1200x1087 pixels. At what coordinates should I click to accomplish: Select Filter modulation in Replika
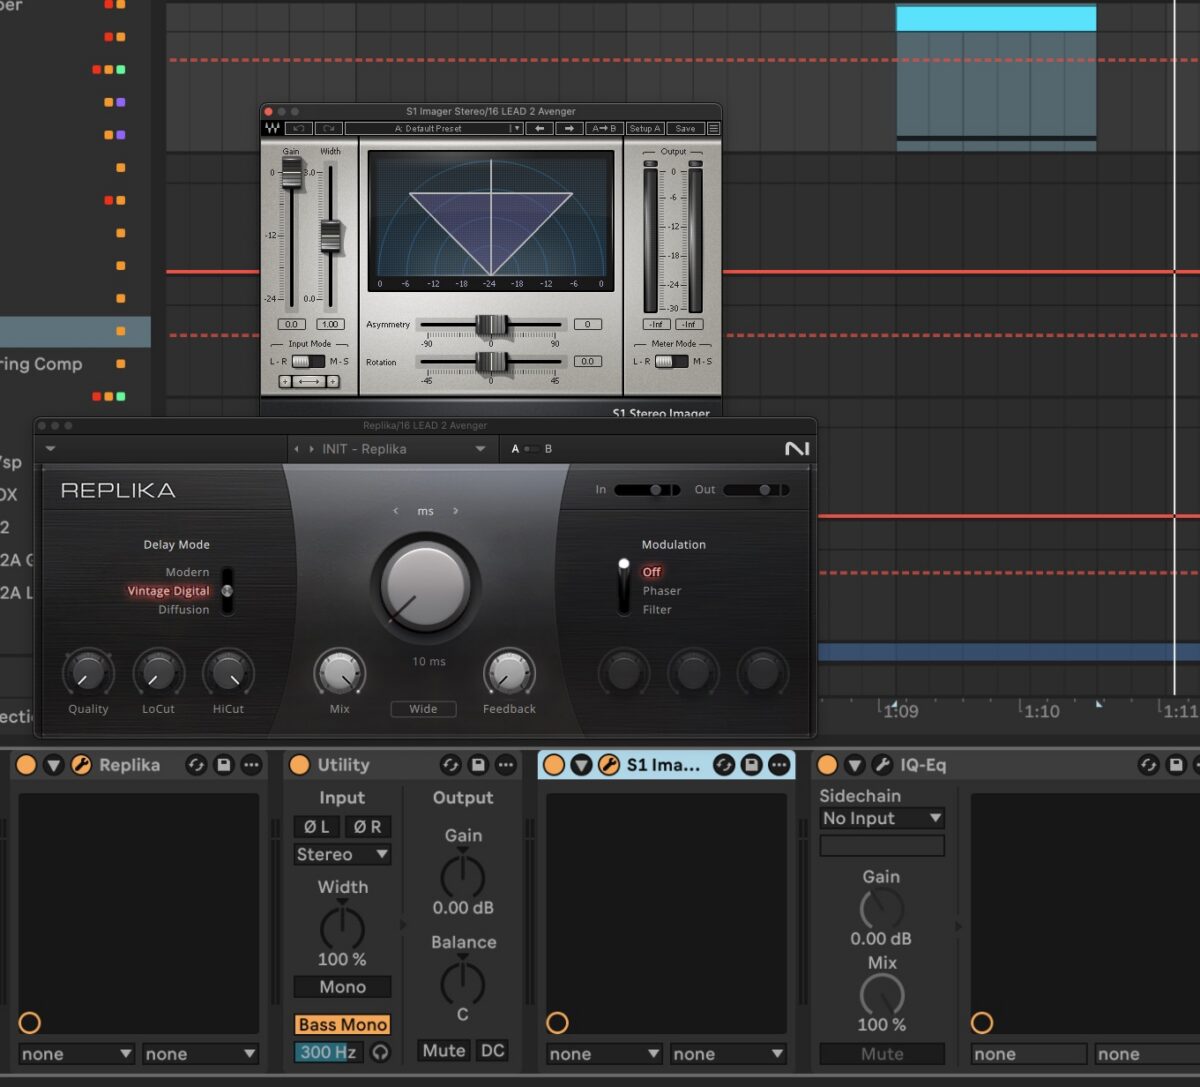tap(657, 609)
